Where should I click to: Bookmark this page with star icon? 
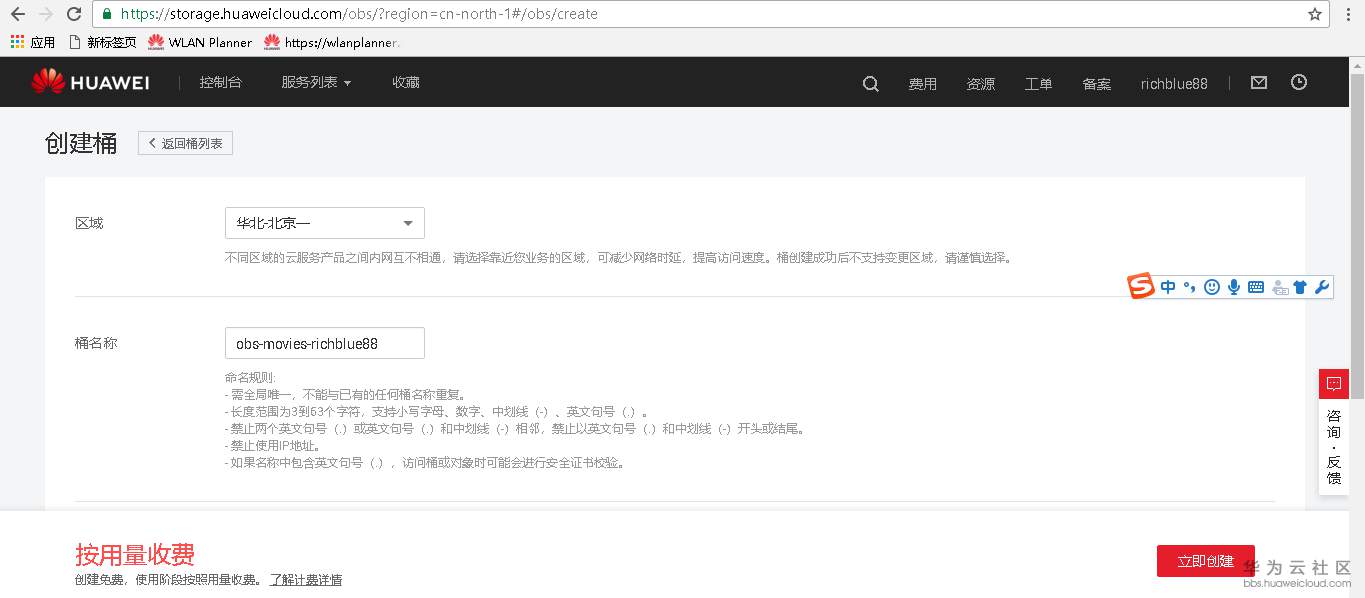click(1315, 14)
